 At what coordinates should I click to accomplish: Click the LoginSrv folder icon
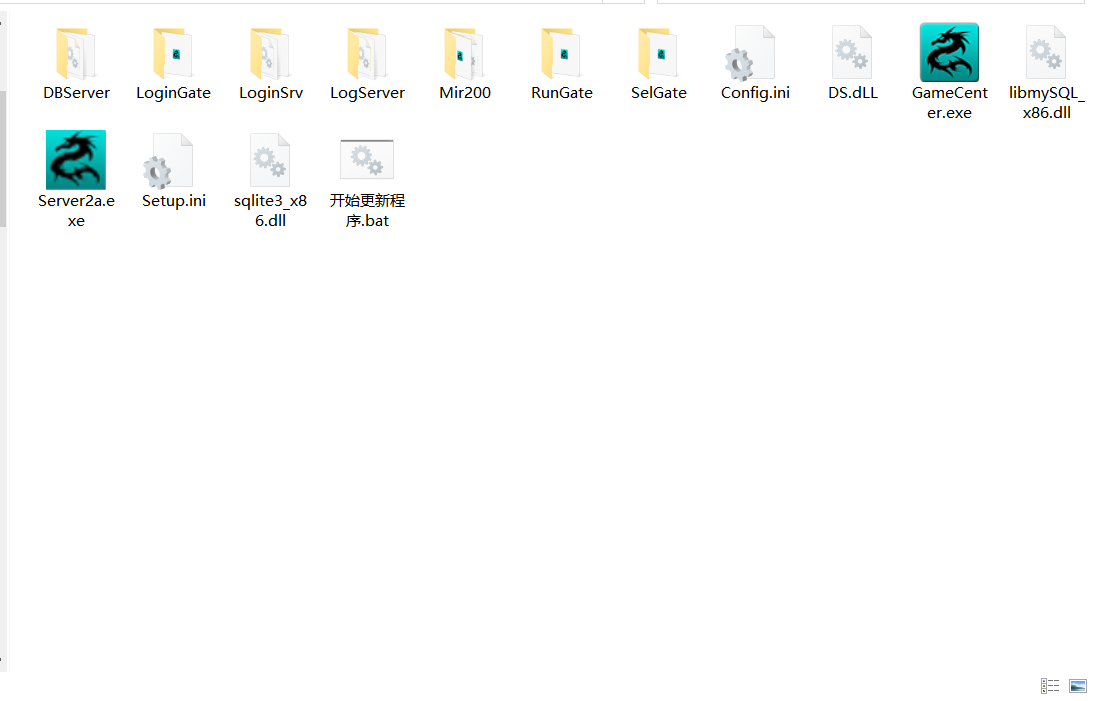[x=270, y=53]
